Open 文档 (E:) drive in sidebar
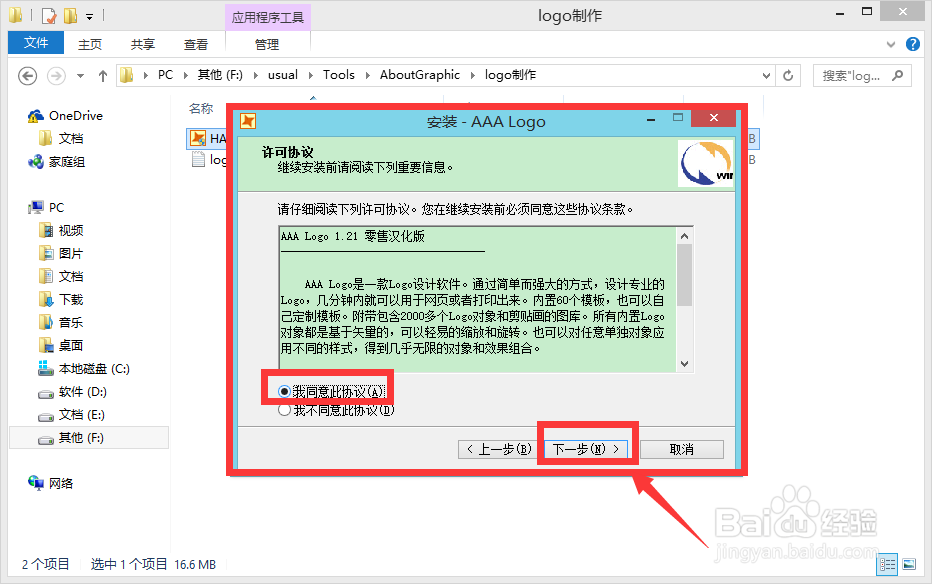The width and height of the screenshot is (932, 584). [72, 415]
